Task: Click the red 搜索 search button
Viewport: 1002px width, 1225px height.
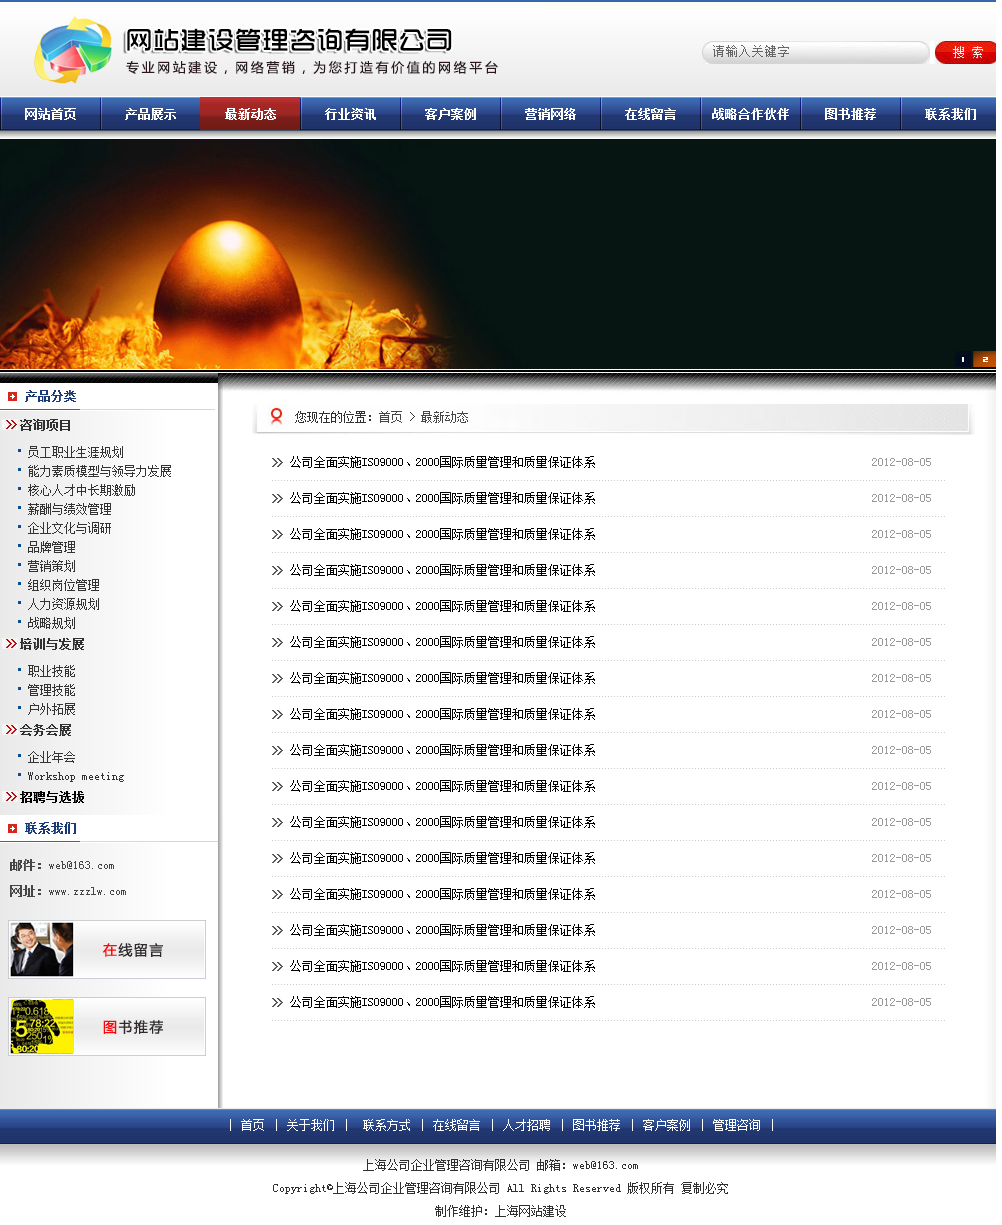Action: pos(966,52)
